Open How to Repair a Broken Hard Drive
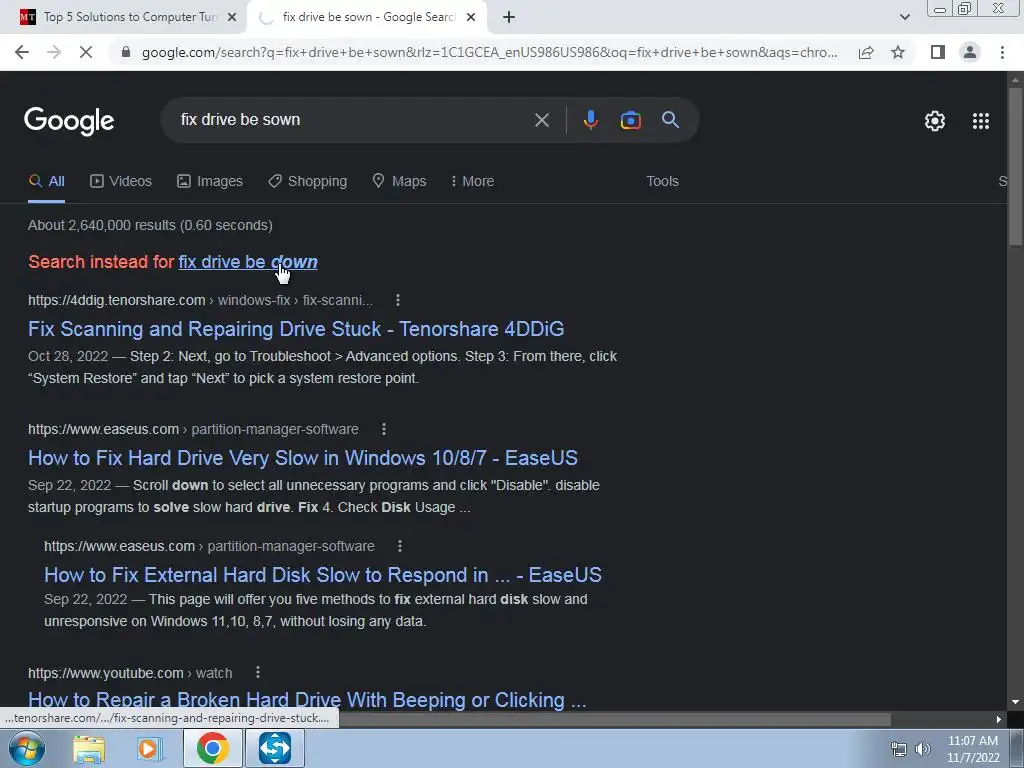 click(307, 699)
